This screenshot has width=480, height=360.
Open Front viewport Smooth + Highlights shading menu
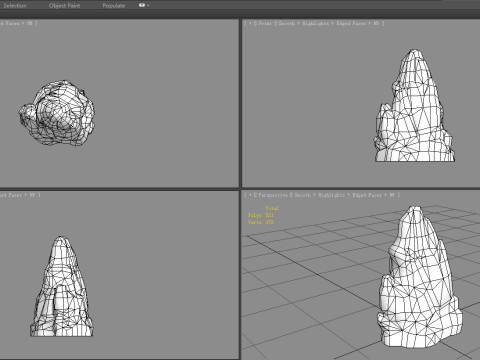304,23
